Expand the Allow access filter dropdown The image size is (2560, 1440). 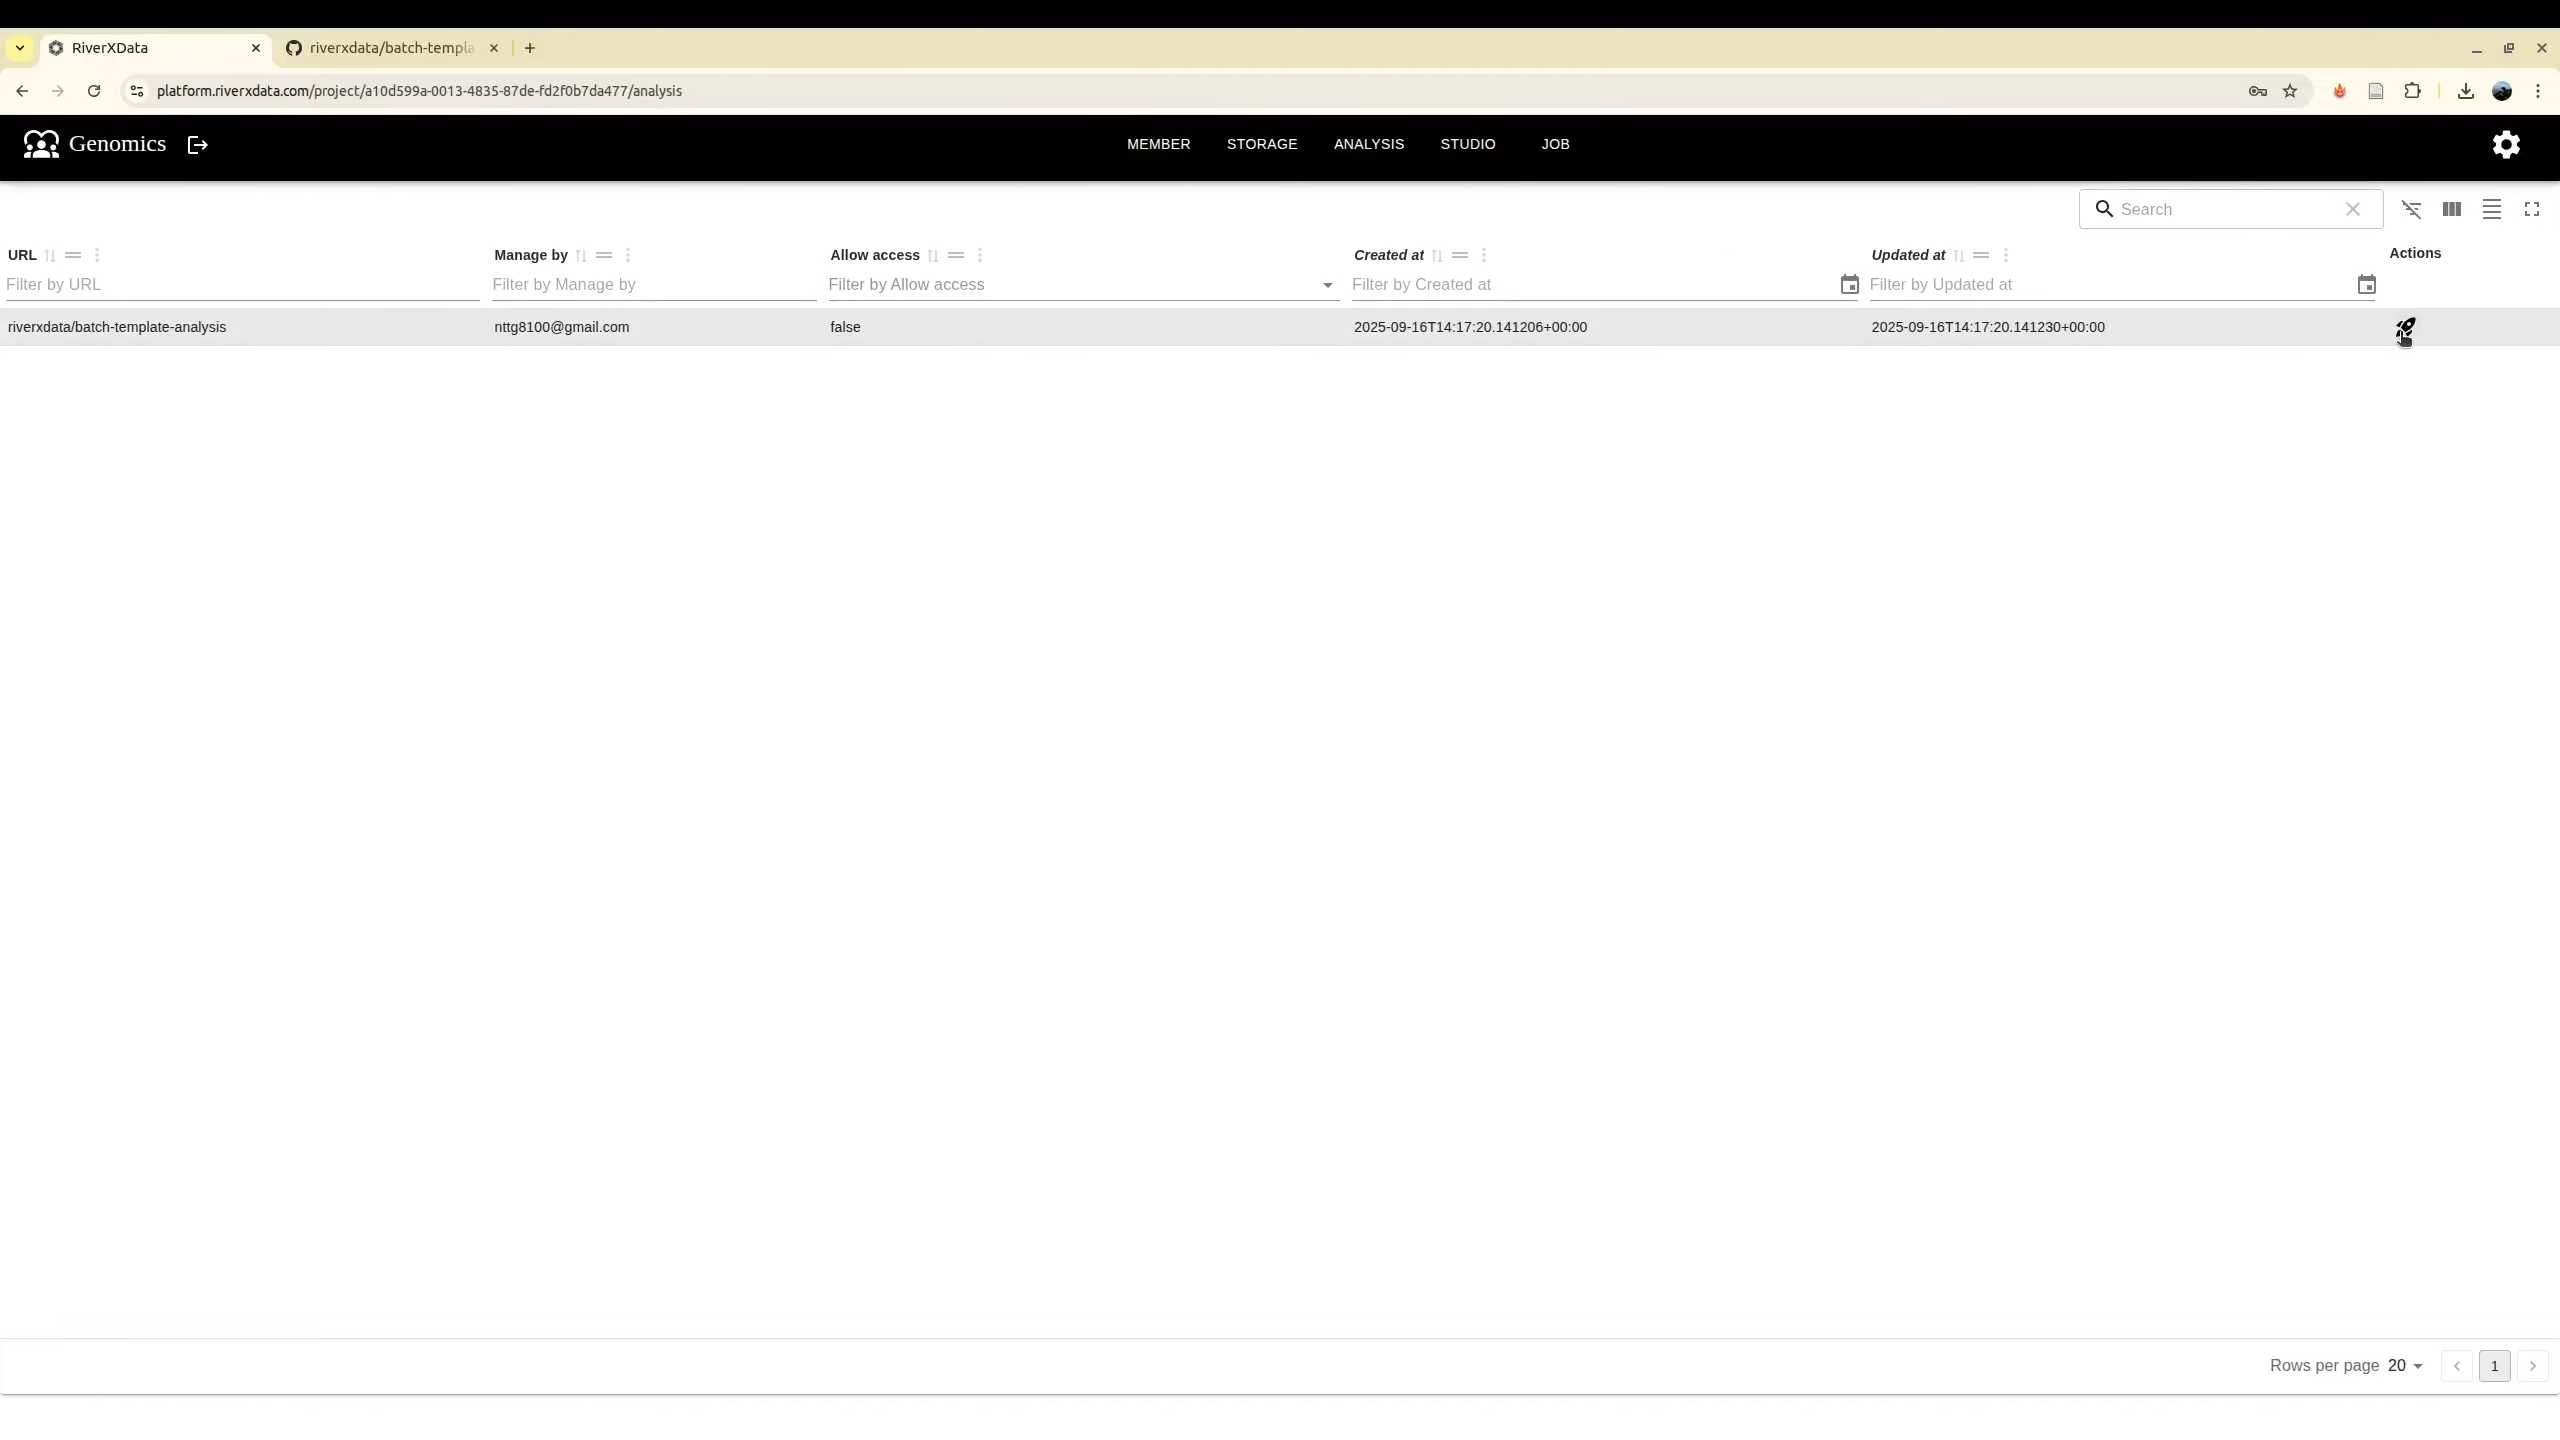(1327, 286)
